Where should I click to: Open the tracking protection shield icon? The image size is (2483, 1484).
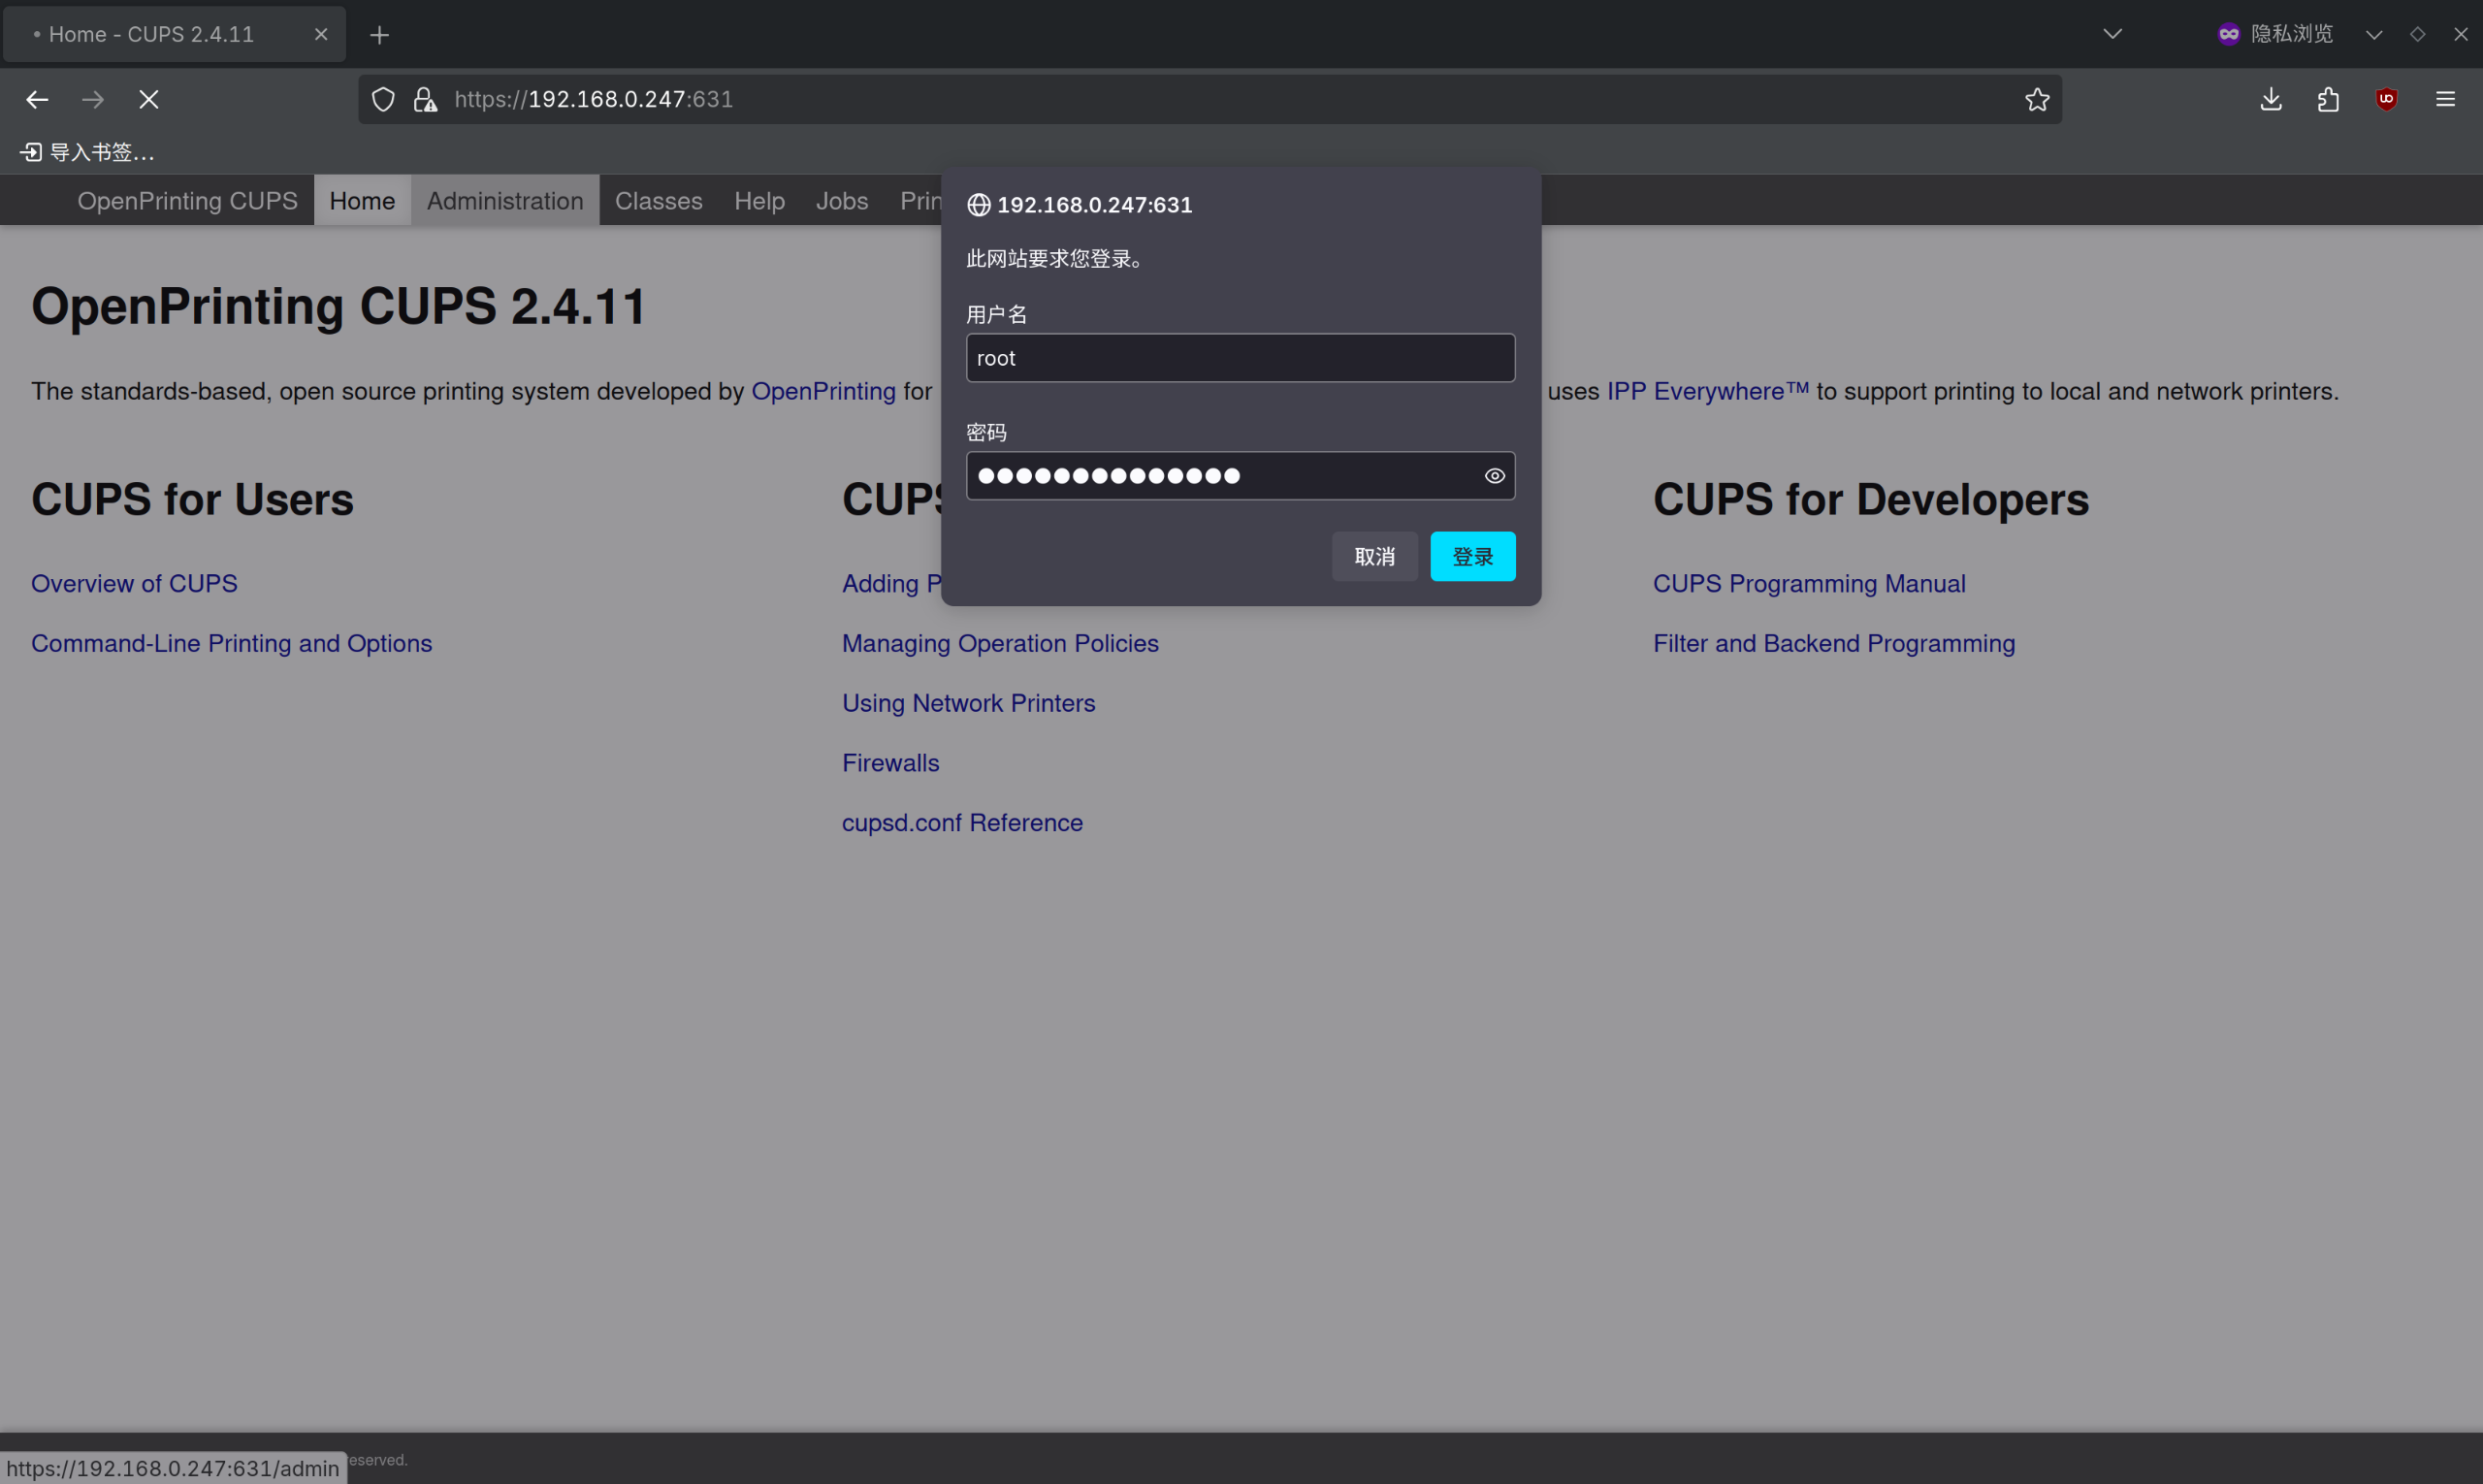[383, 99]
